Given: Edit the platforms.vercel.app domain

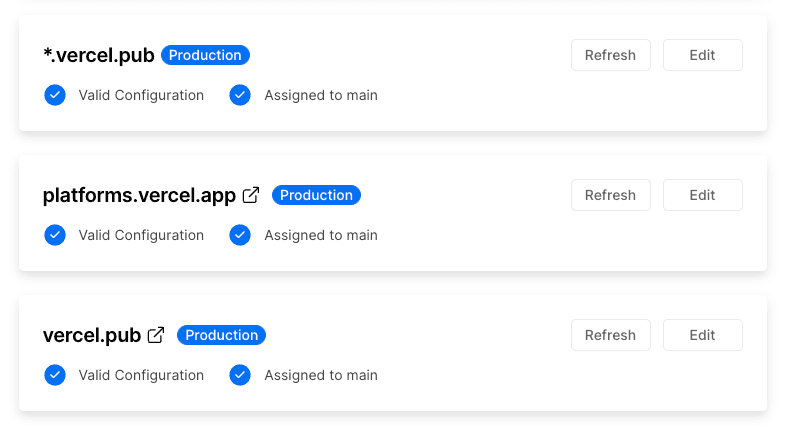Looking at the screenshot, I should pos(702,195).
